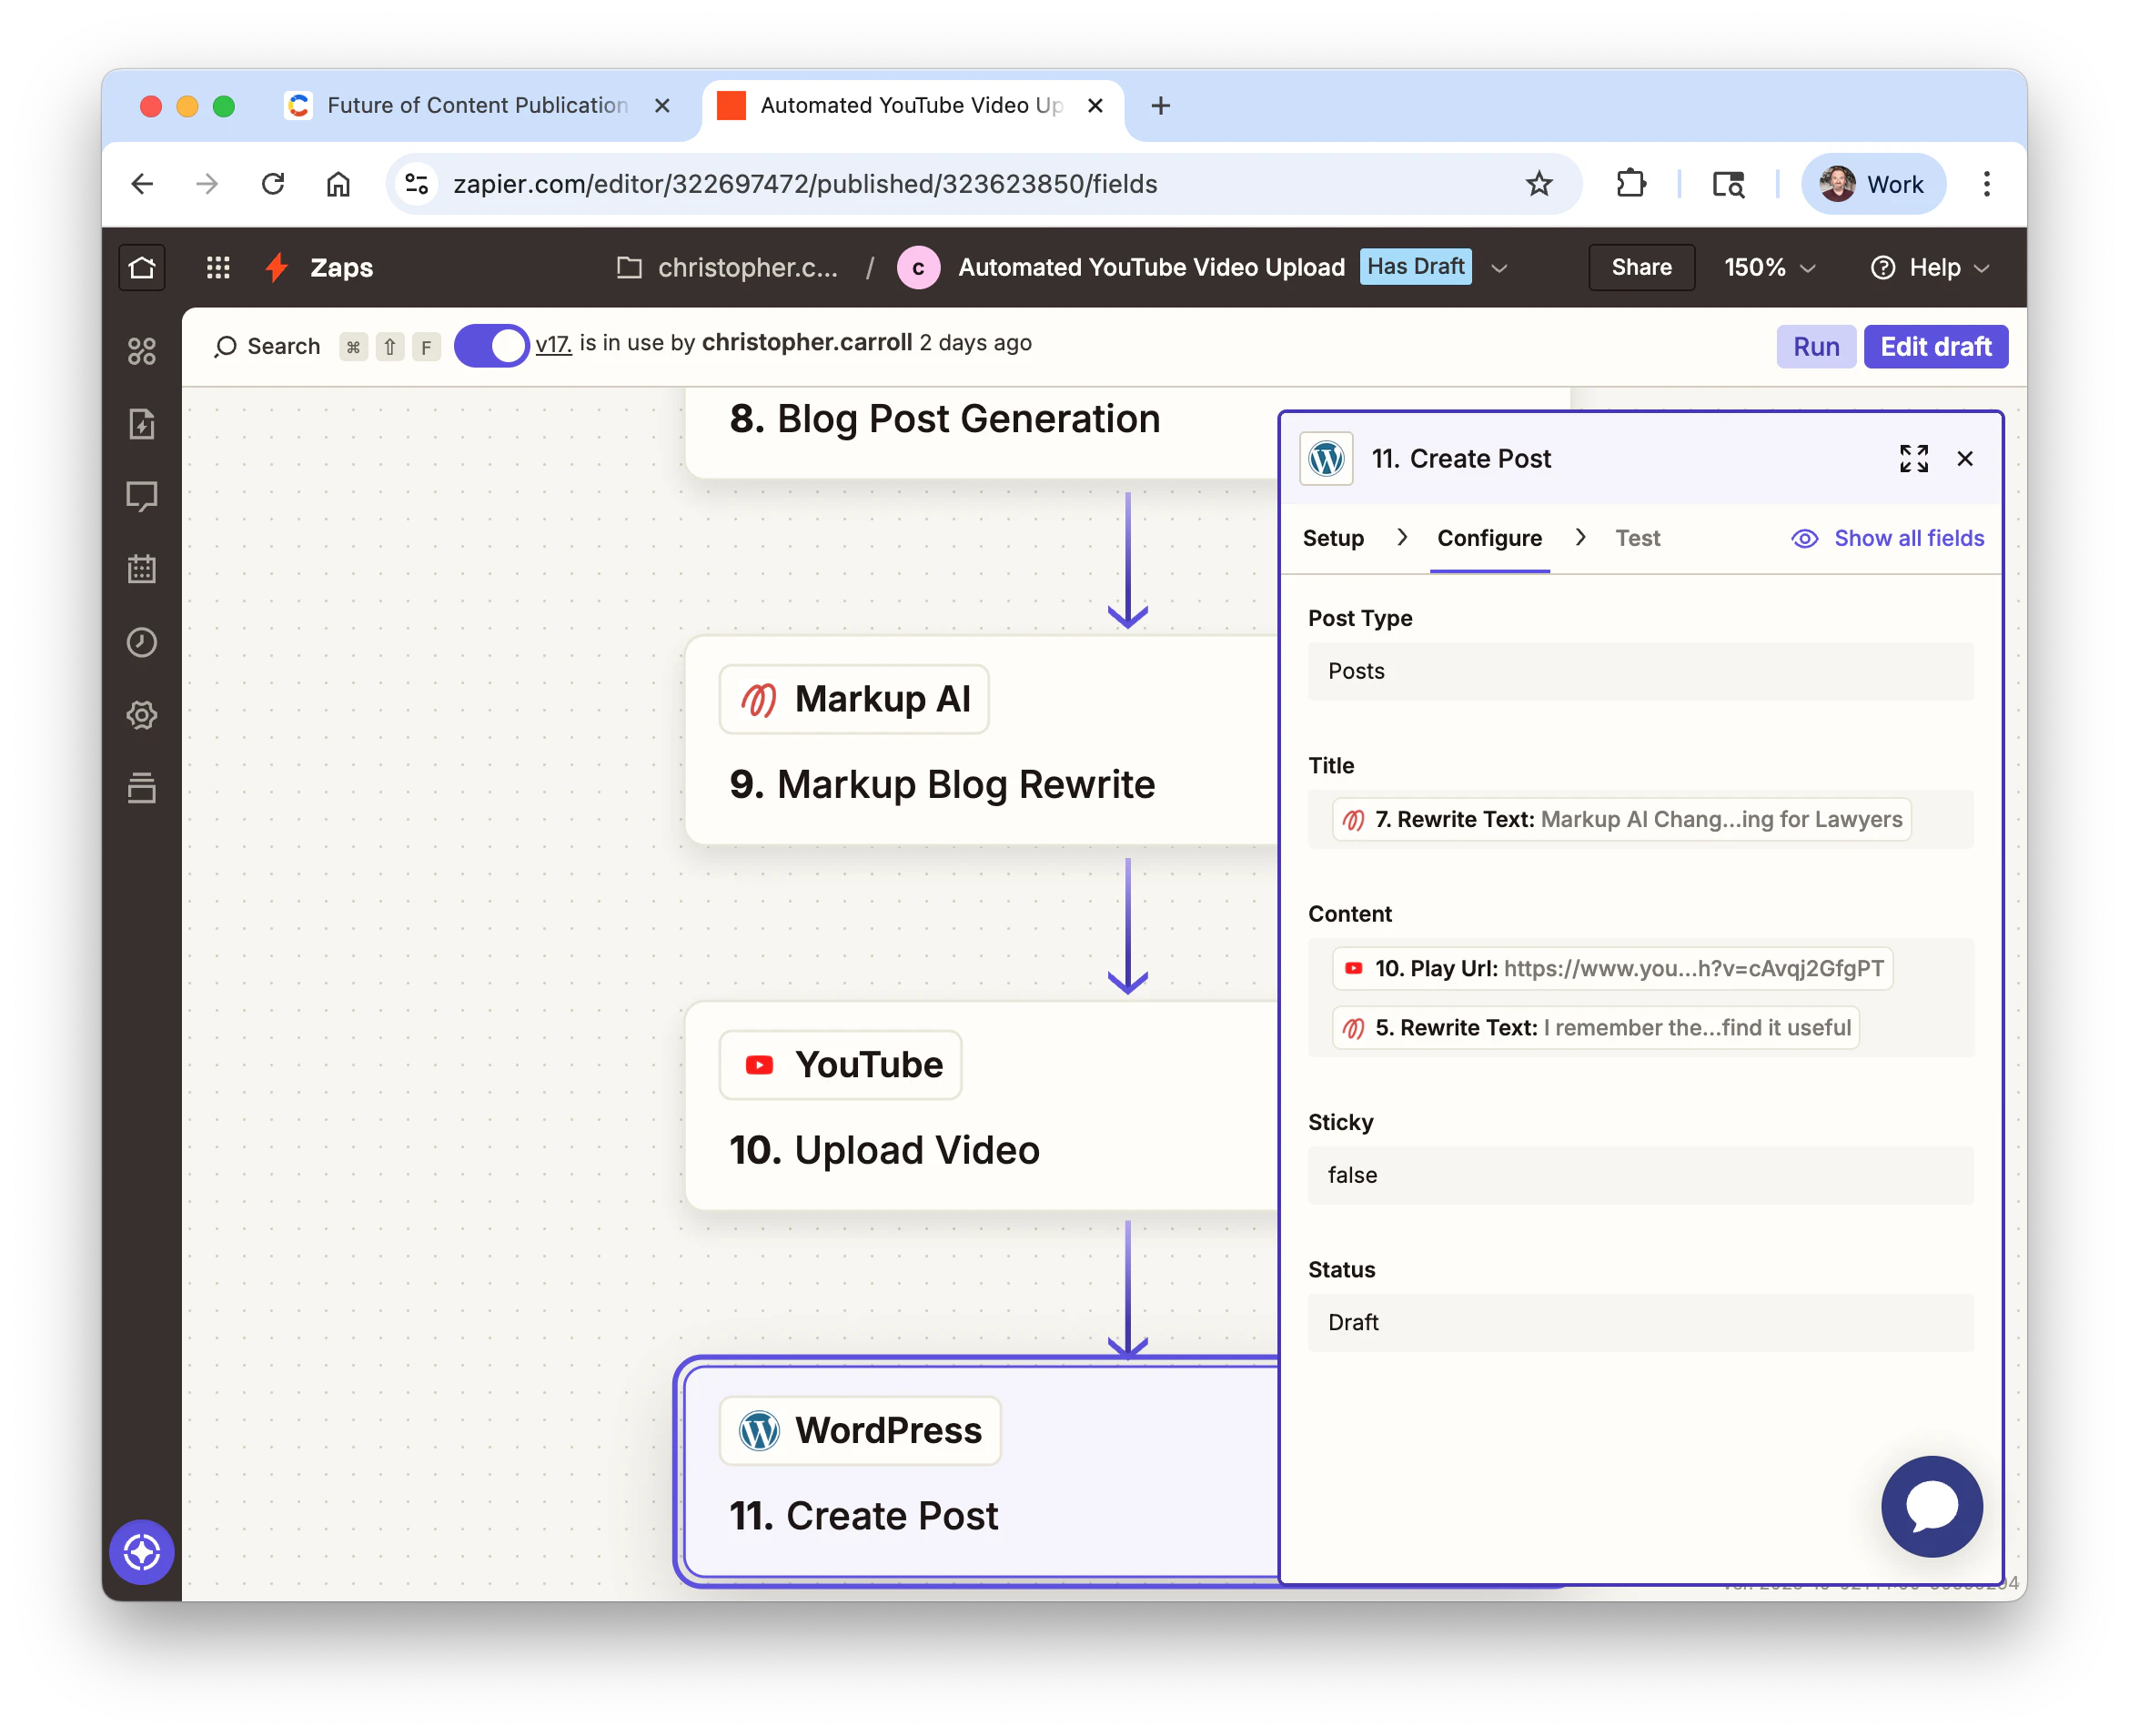Click the Run button
Viewport: 2129px width, 1736px height.
(1815, 346)
